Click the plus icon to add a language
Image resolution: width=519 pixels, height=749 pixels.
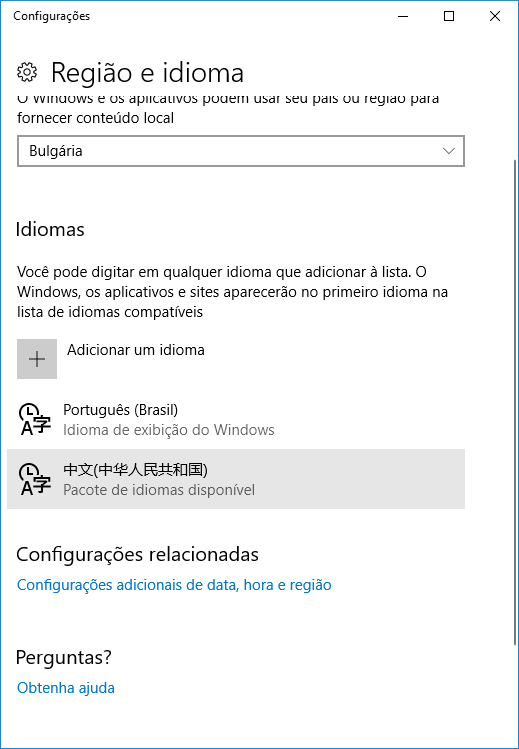(x=37, y=359)
